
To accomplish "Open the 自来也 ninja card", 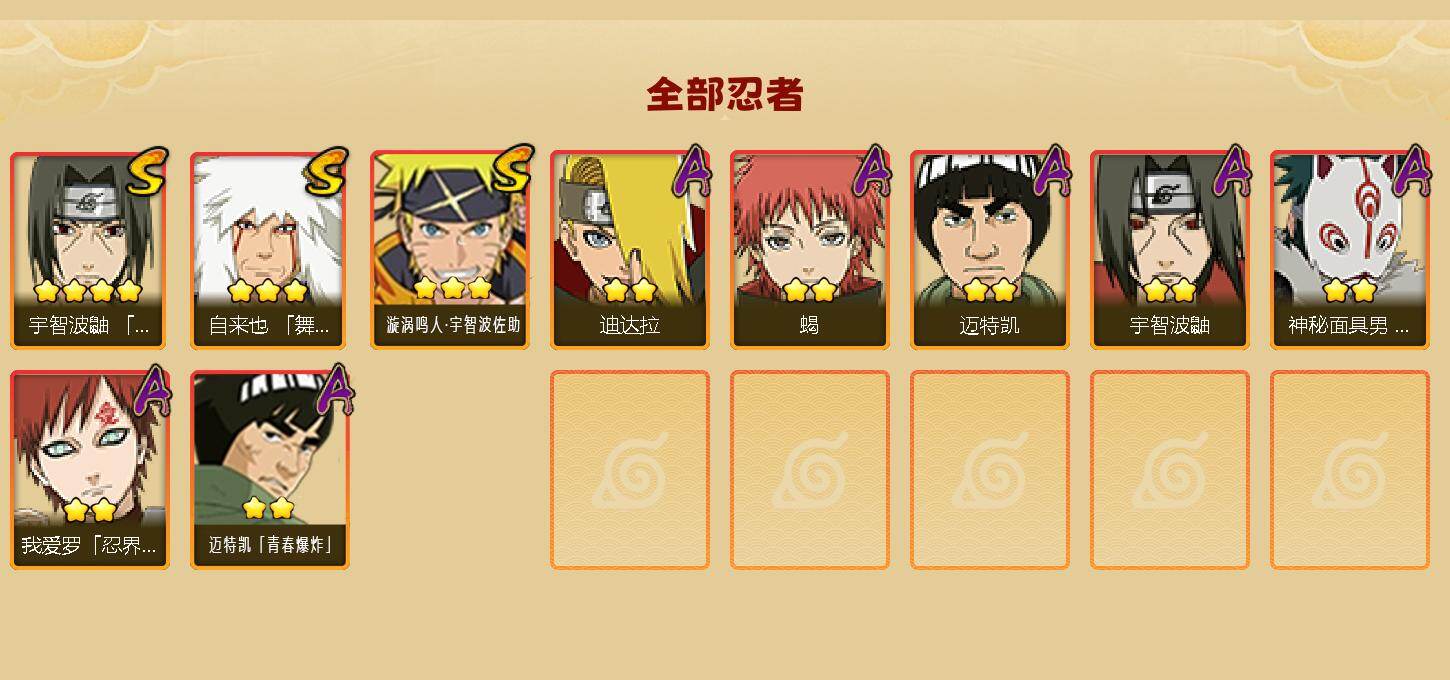I will click(x=269, y=250).
